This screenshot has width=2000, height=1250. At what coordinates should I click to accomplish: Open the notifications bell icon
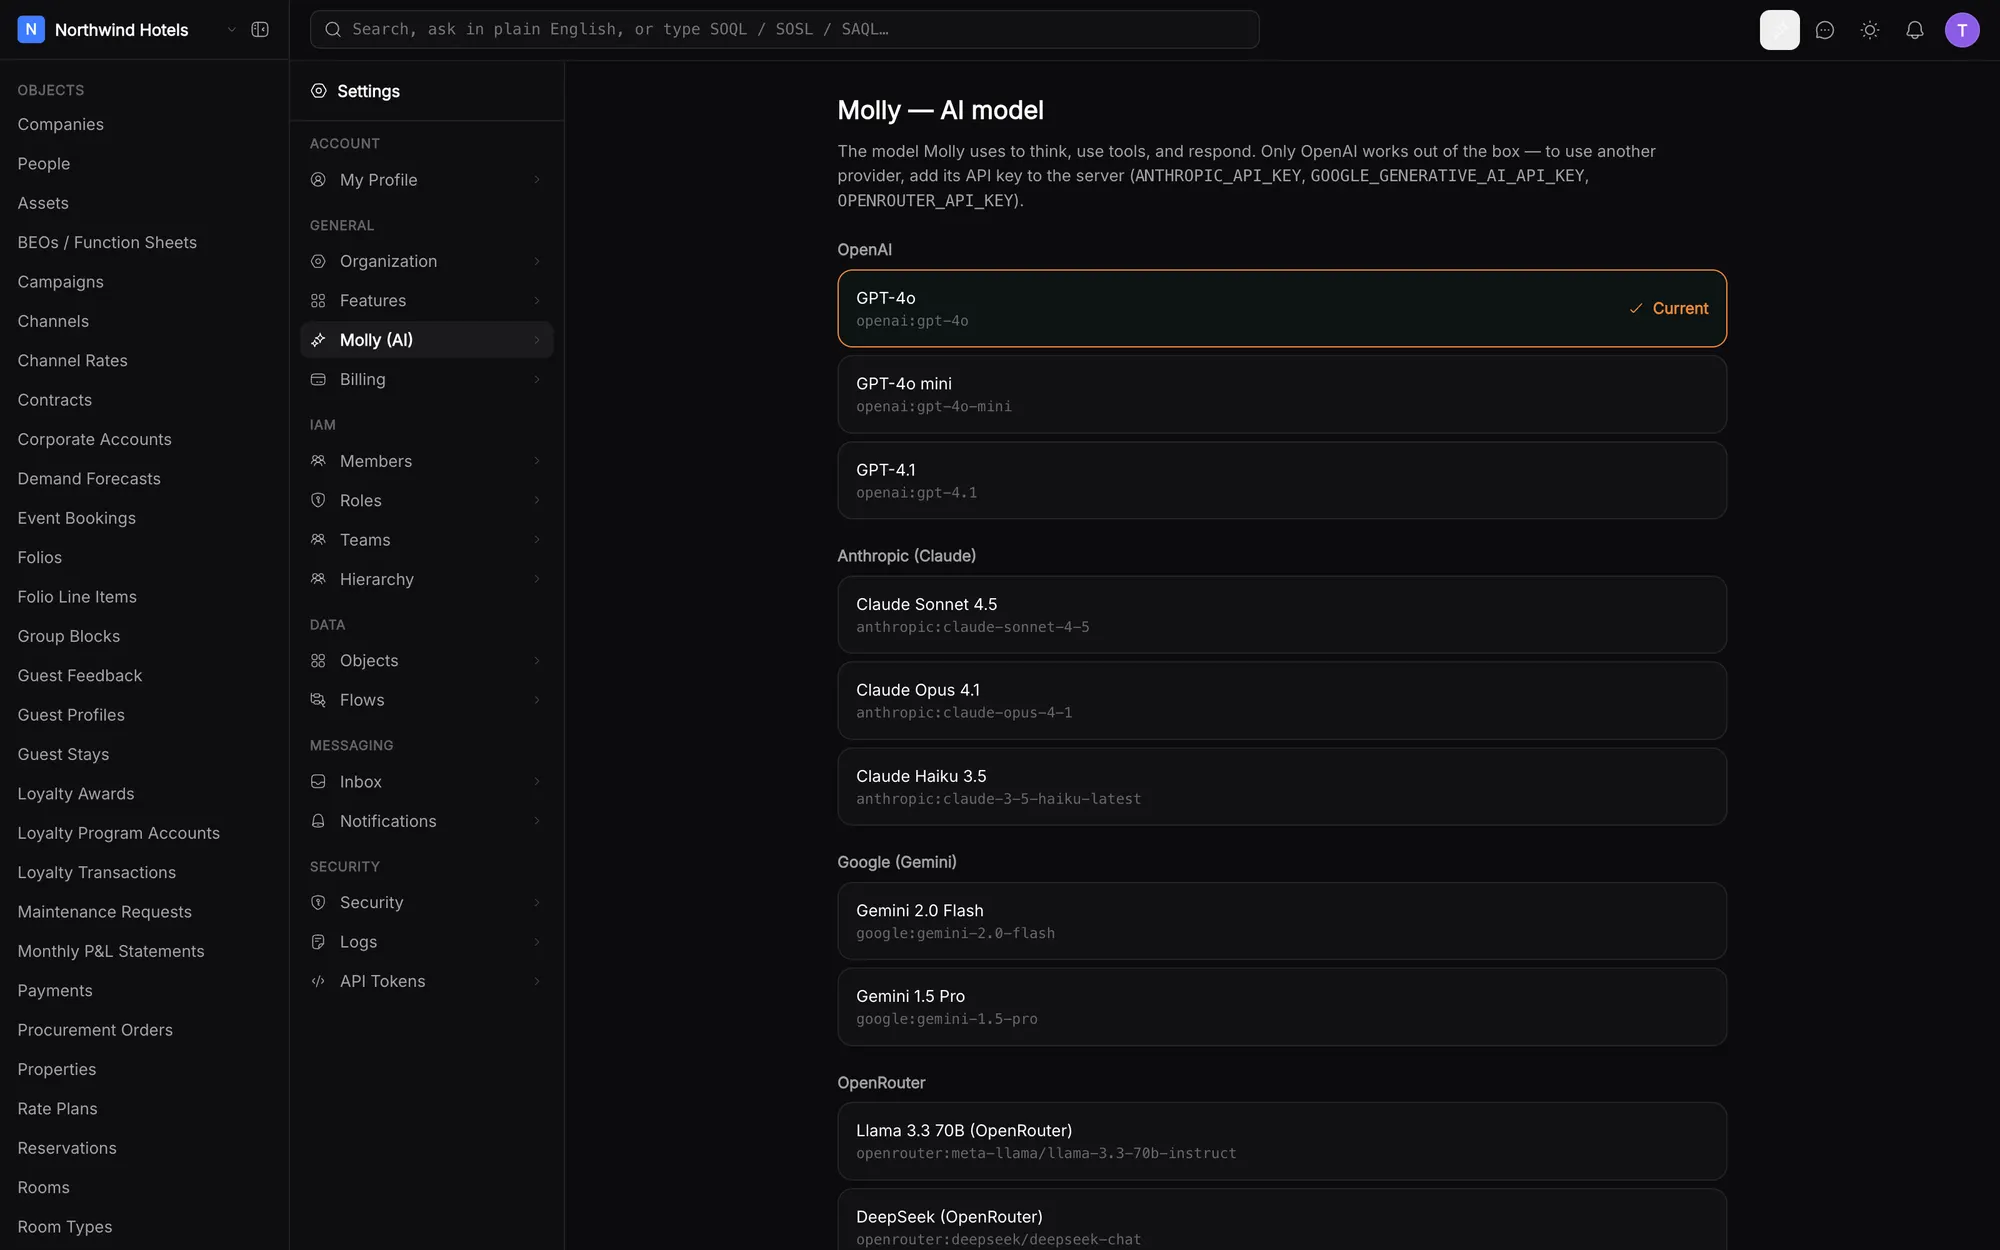point(1915,30)
